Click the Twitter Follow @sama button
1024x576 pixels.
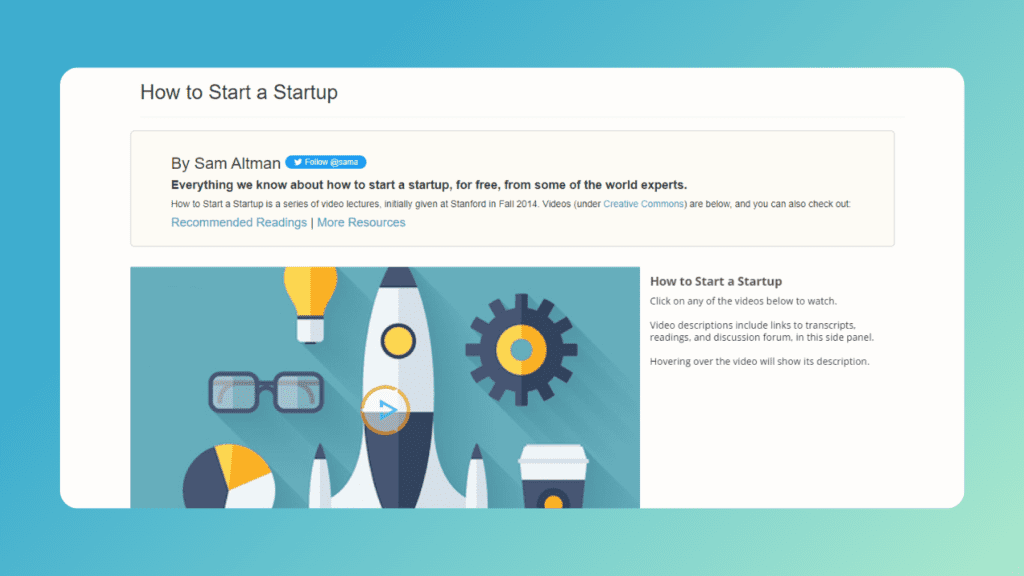pos(326,162)
